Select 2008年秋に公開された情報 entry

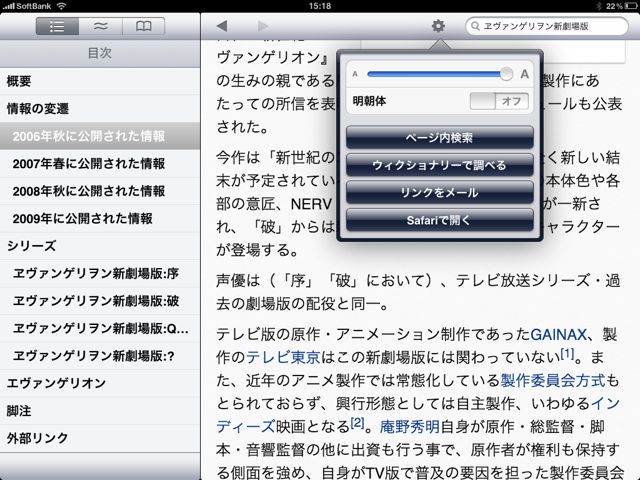coord(100,191)
